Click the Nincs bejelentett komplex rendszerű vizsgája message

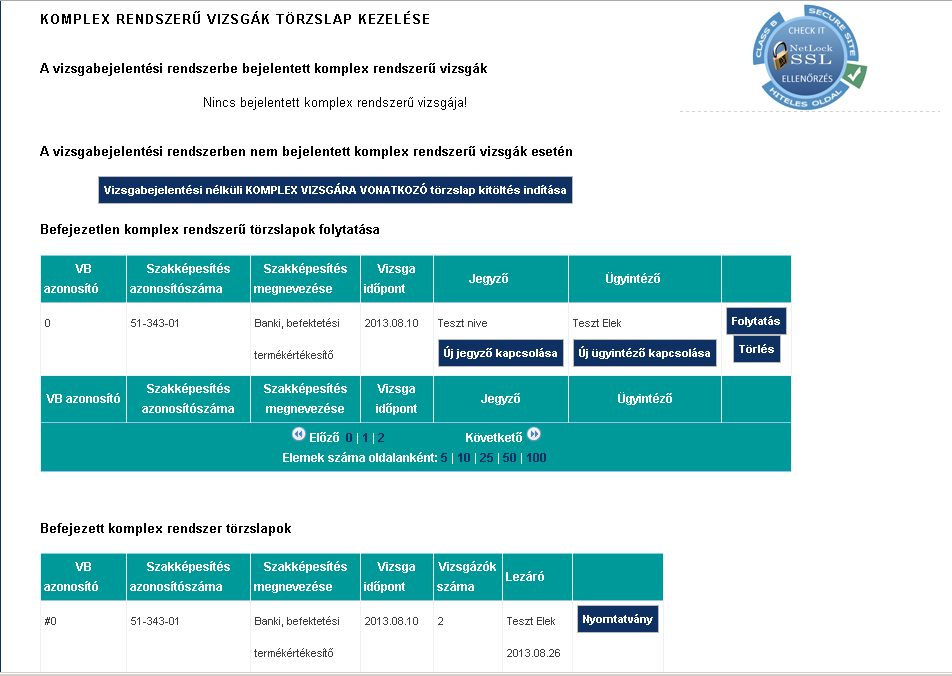(x=335, y=103)
